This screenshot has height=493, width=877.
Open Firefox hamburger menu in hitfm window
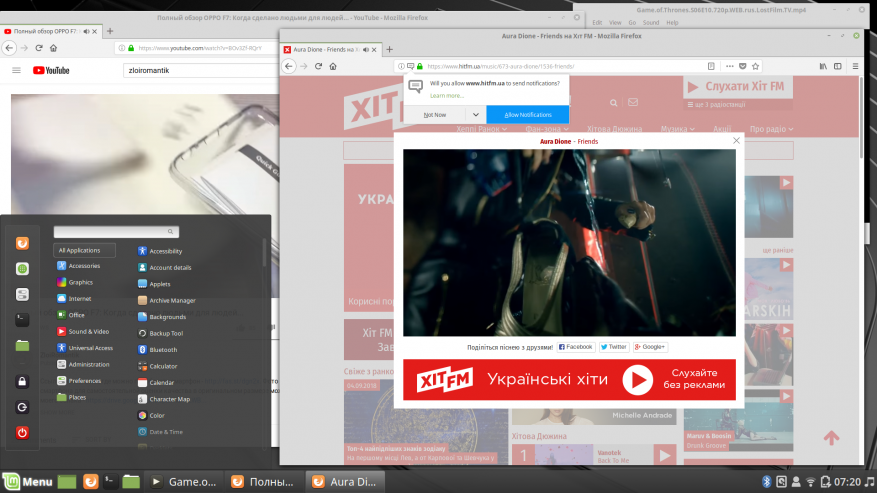(855, 66)
